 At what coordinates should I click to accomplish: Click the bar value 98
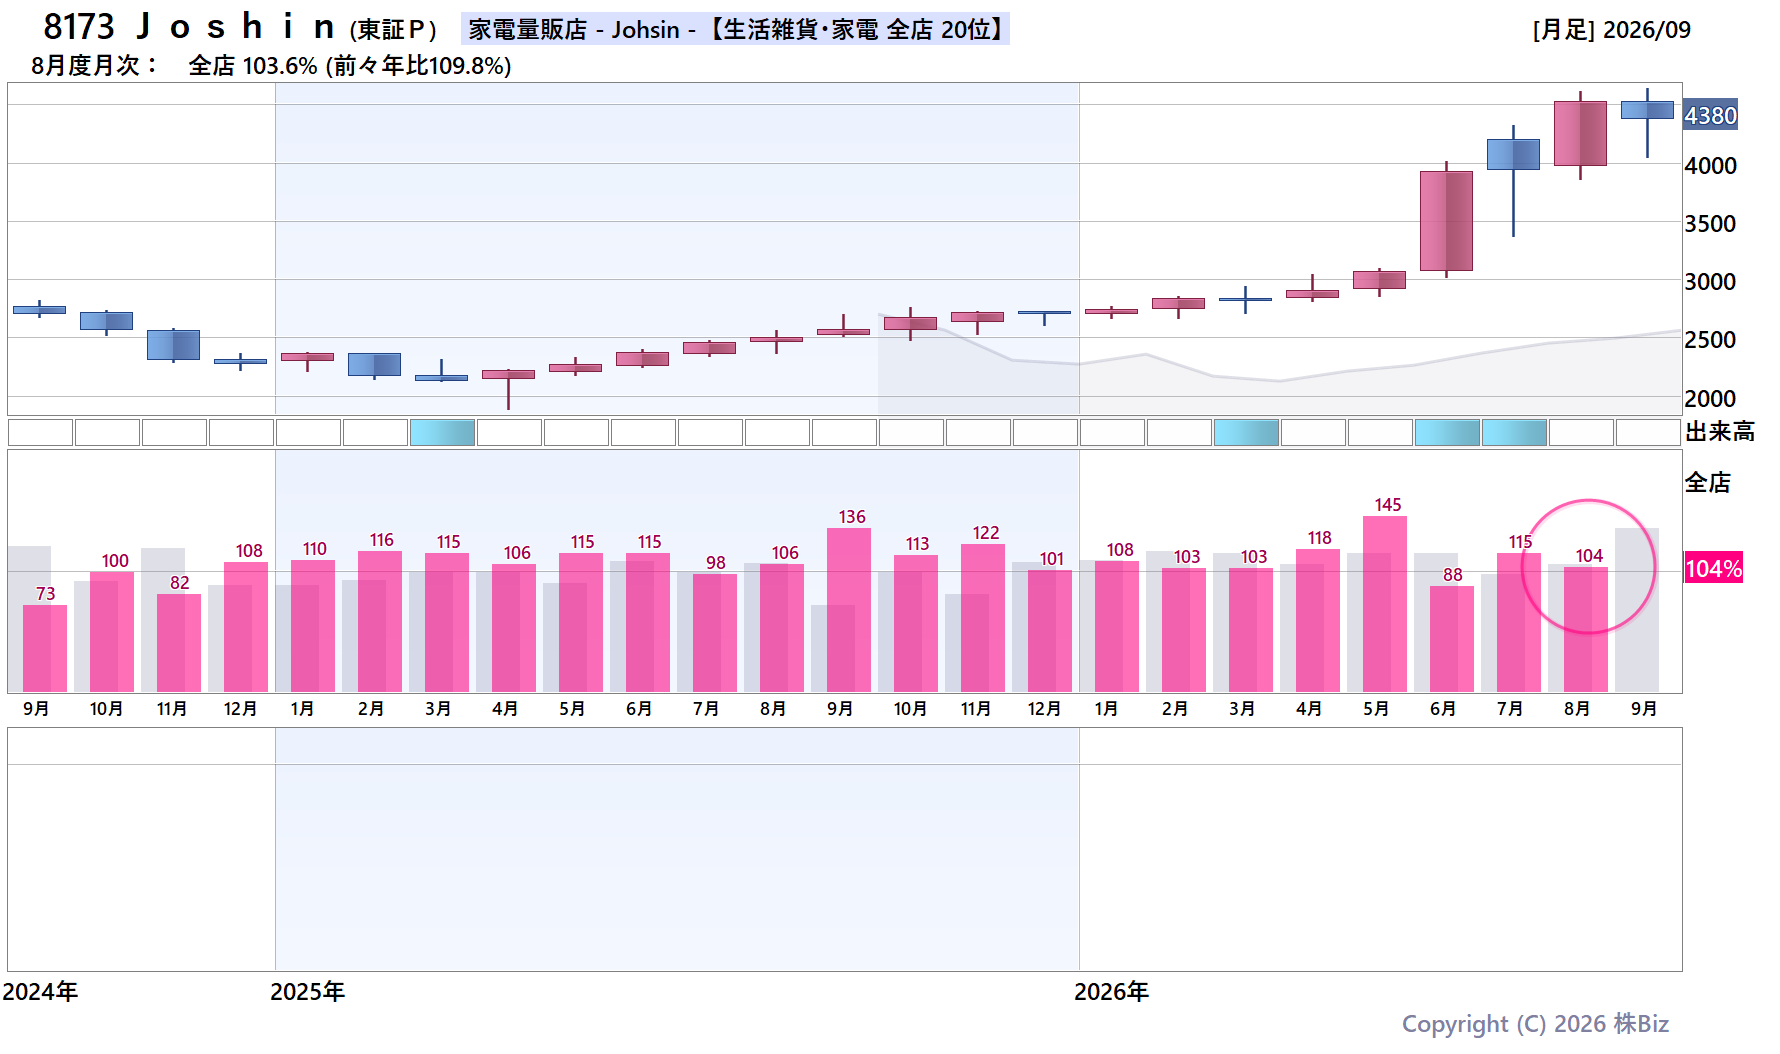(716, 563)
